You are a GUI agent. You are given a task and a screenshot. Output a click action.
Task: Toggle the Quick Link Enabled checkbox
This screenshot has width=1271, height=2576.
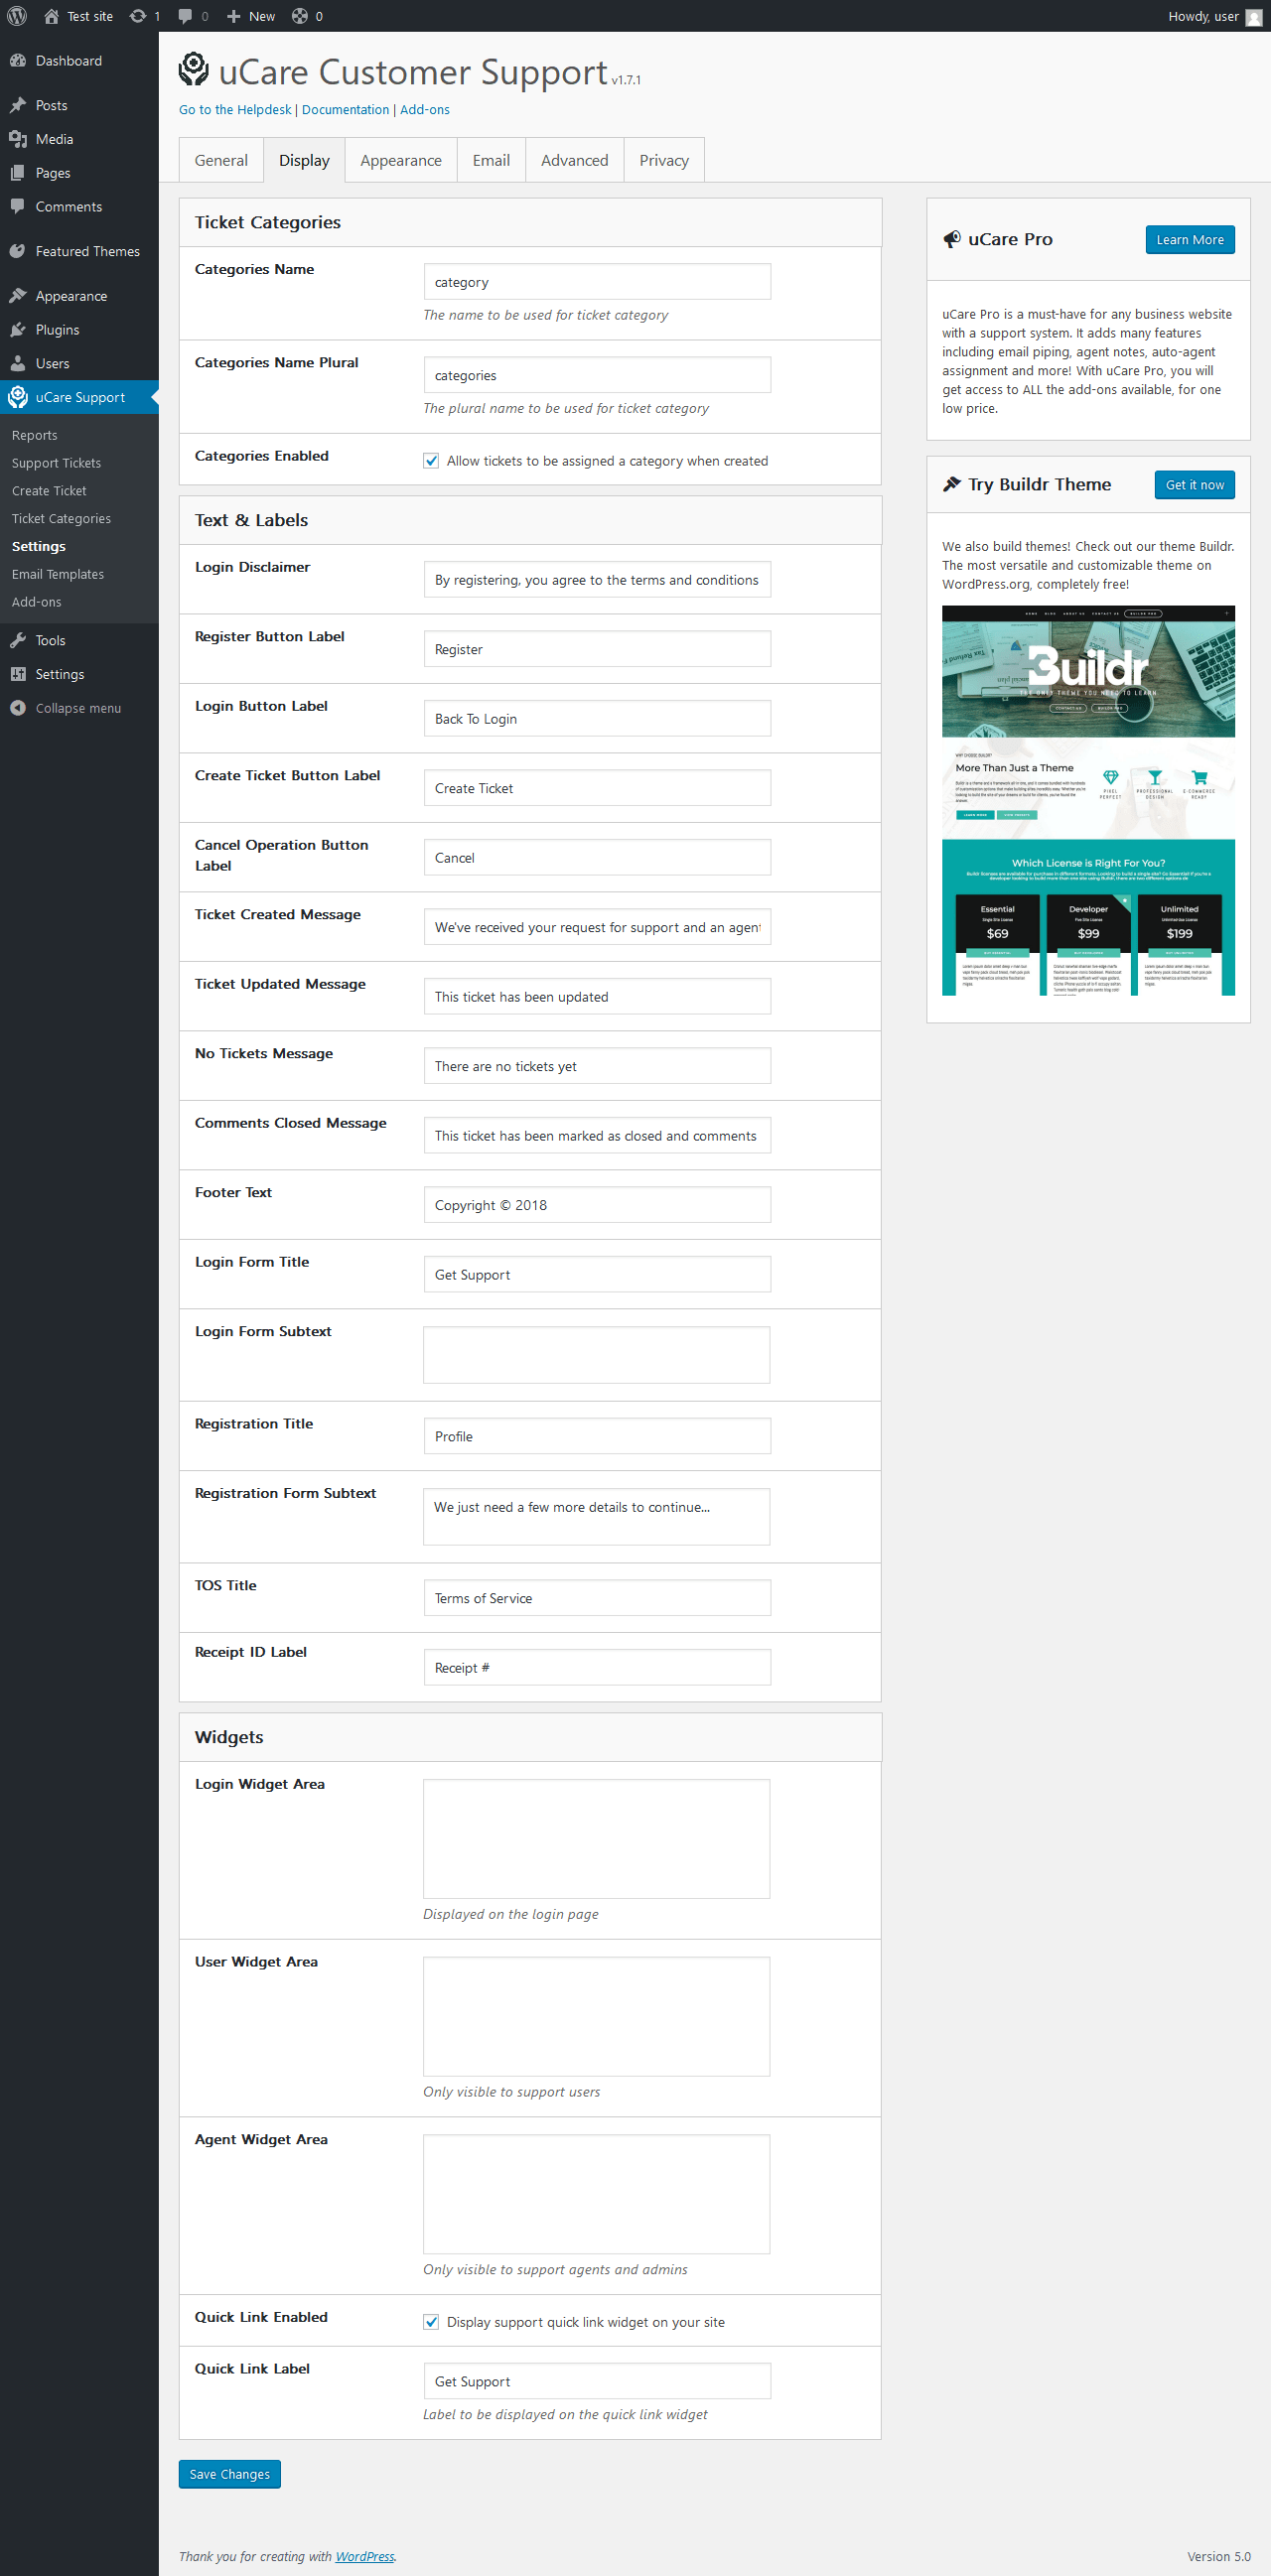[x=431, y=2322]
